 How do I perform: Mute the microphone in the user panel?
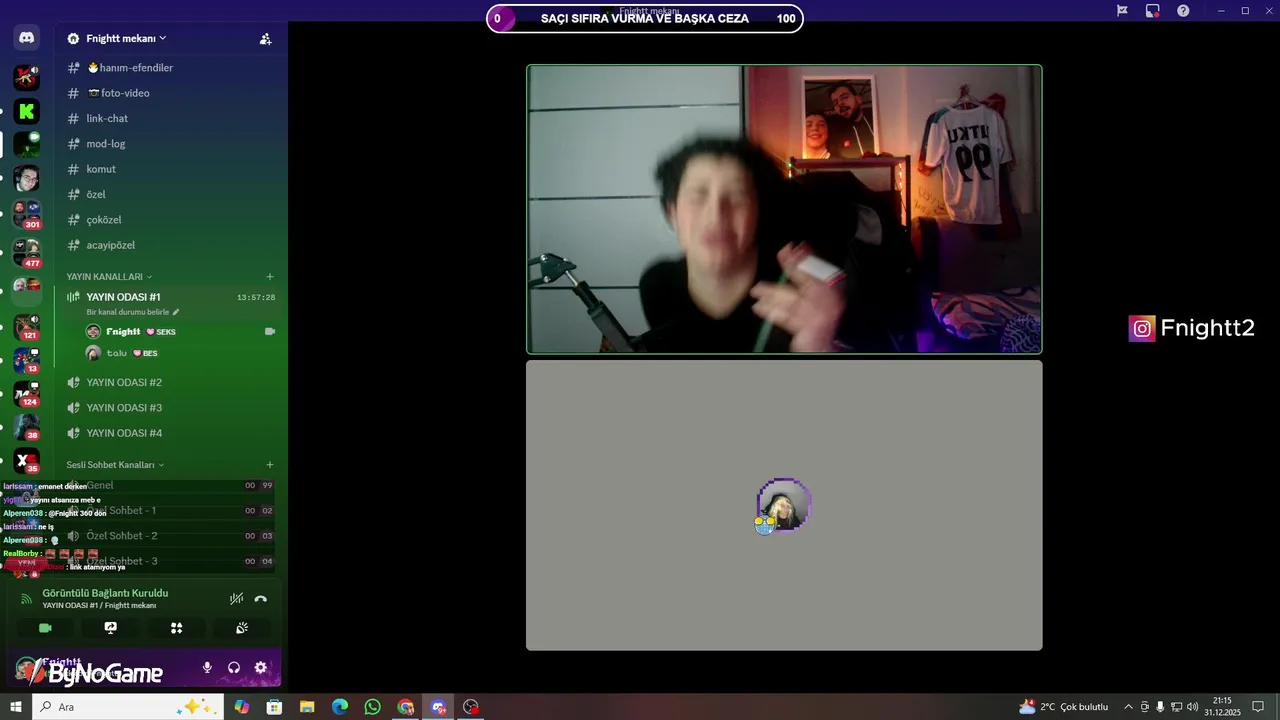(207, 668)
